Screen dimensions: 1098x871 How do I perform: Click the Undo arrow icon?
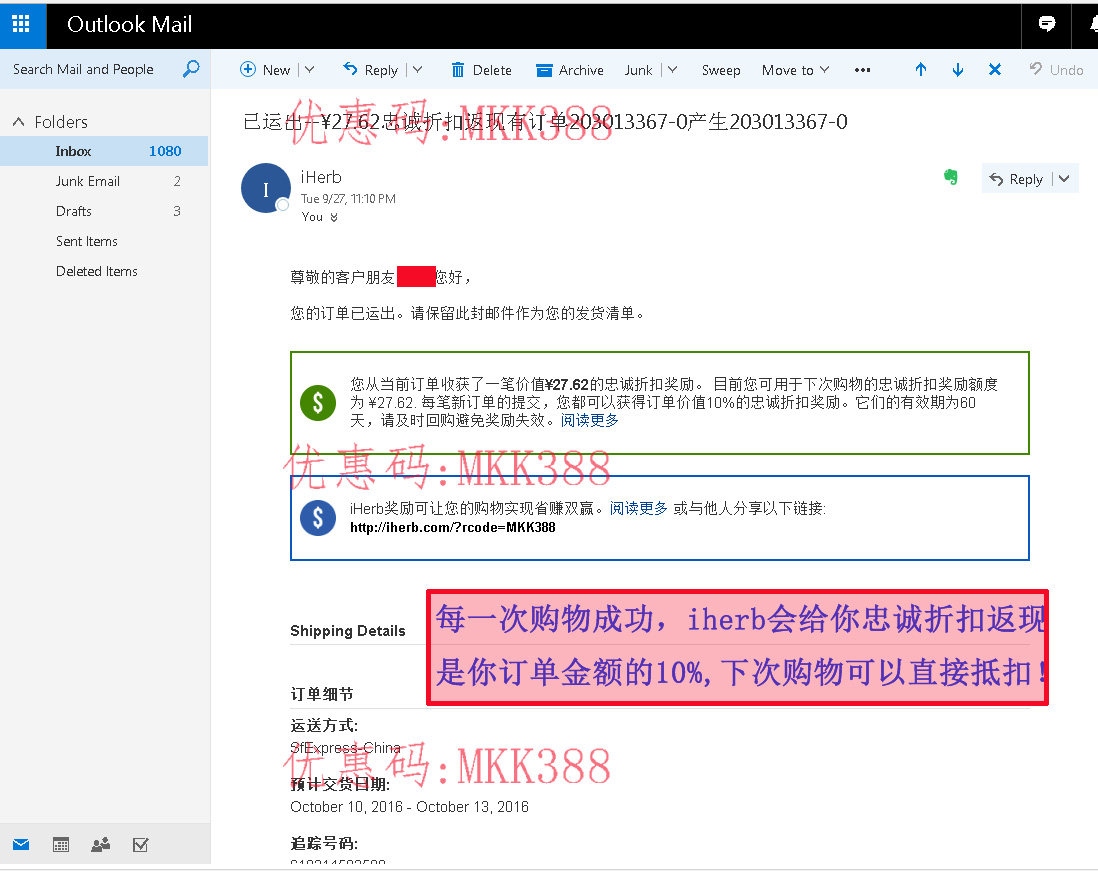click(x=1036, y=69)
